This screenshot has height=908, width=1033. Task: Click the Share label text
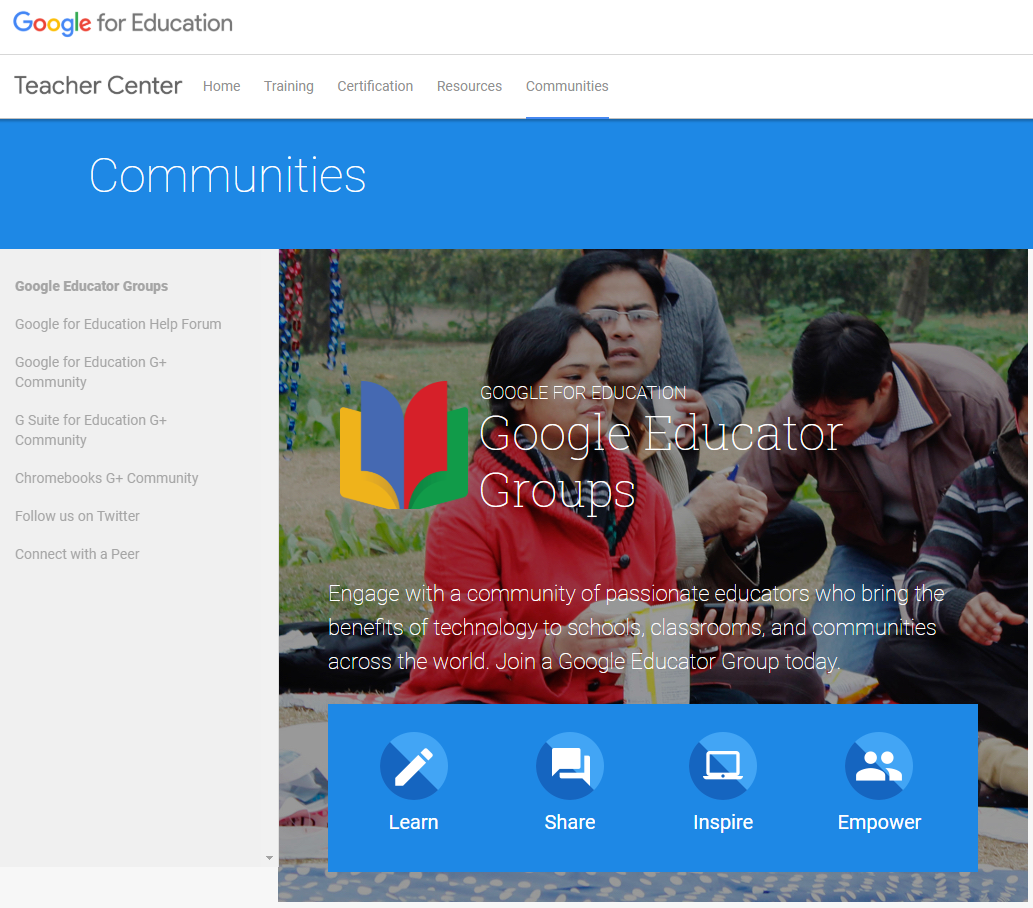tap(570, 822)
